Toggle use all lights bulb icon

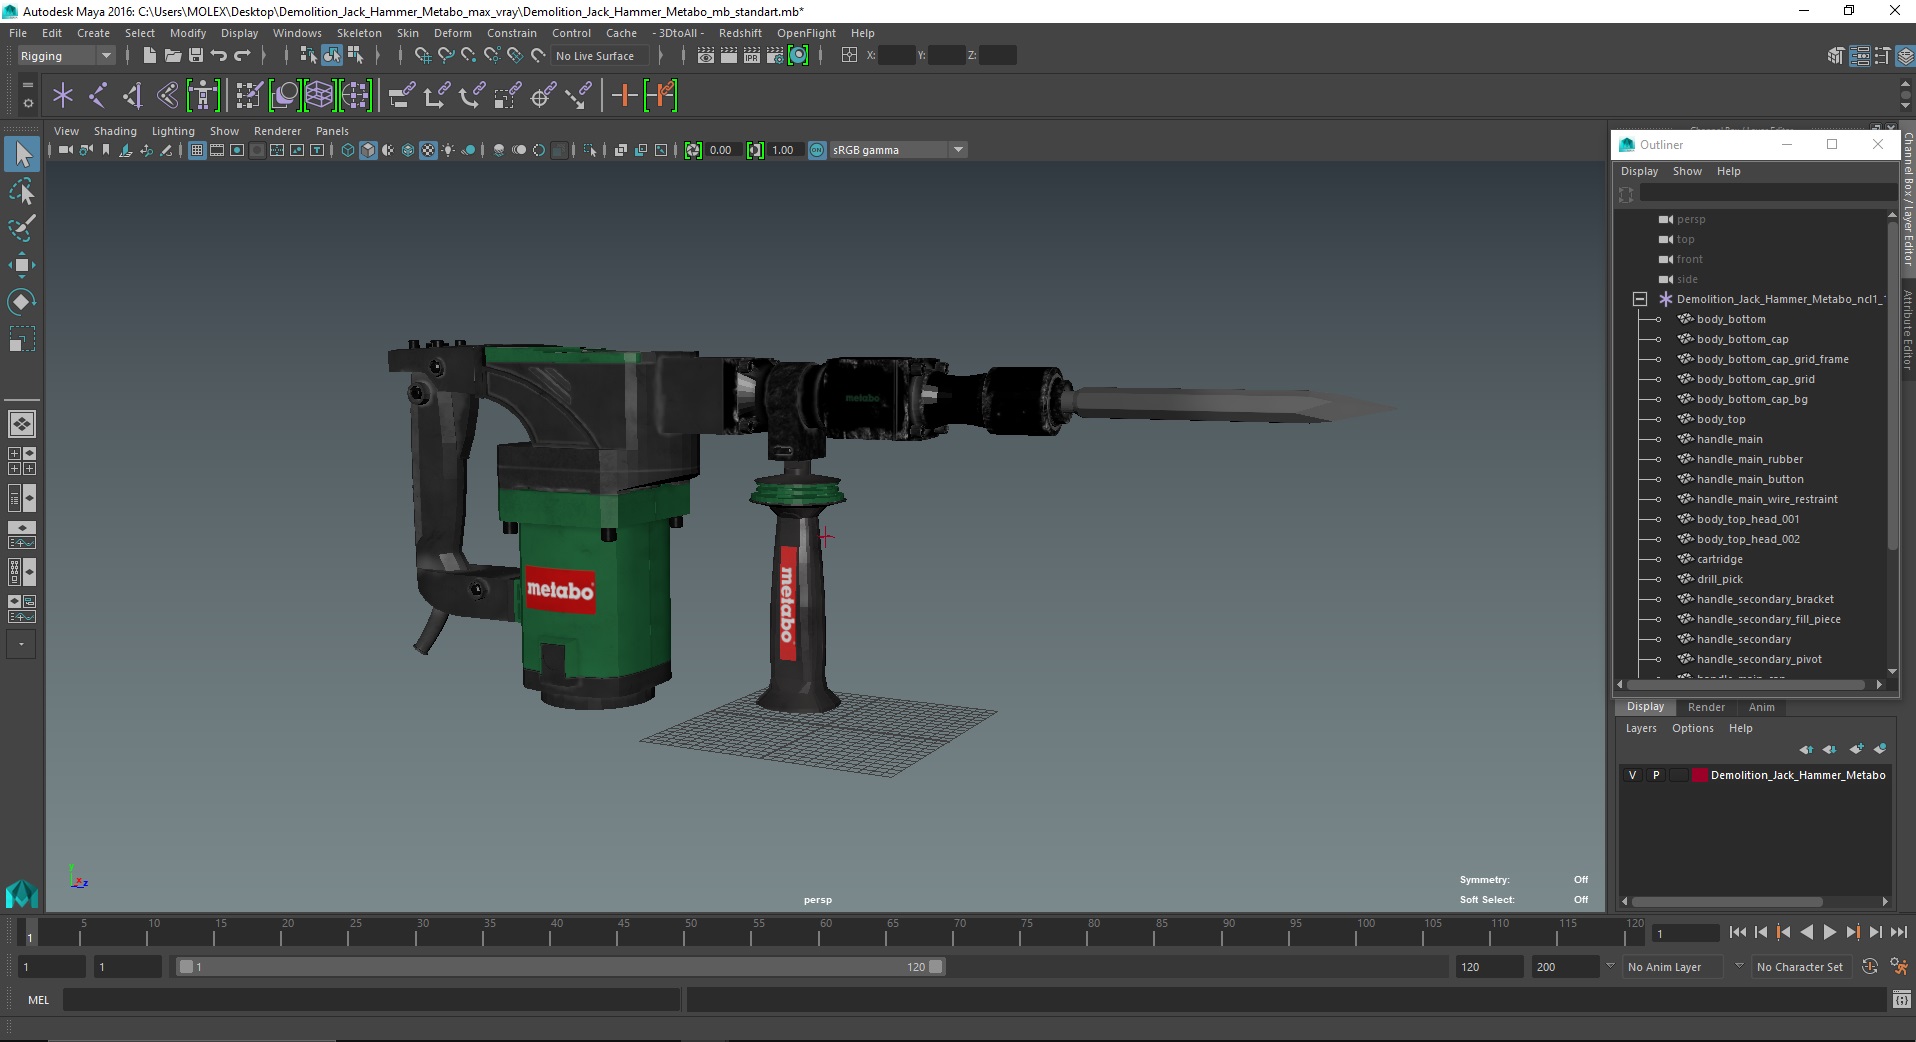(448, 150)
